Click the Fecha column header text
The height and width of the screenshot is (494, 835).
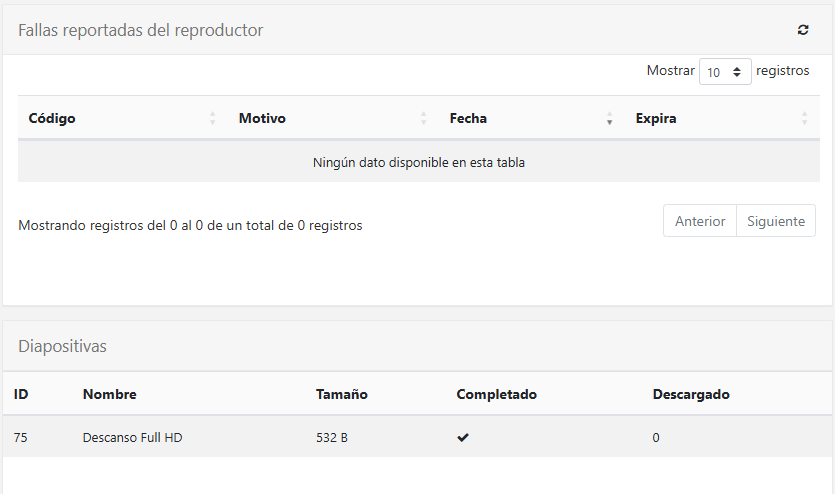click(x=468, y=118)
